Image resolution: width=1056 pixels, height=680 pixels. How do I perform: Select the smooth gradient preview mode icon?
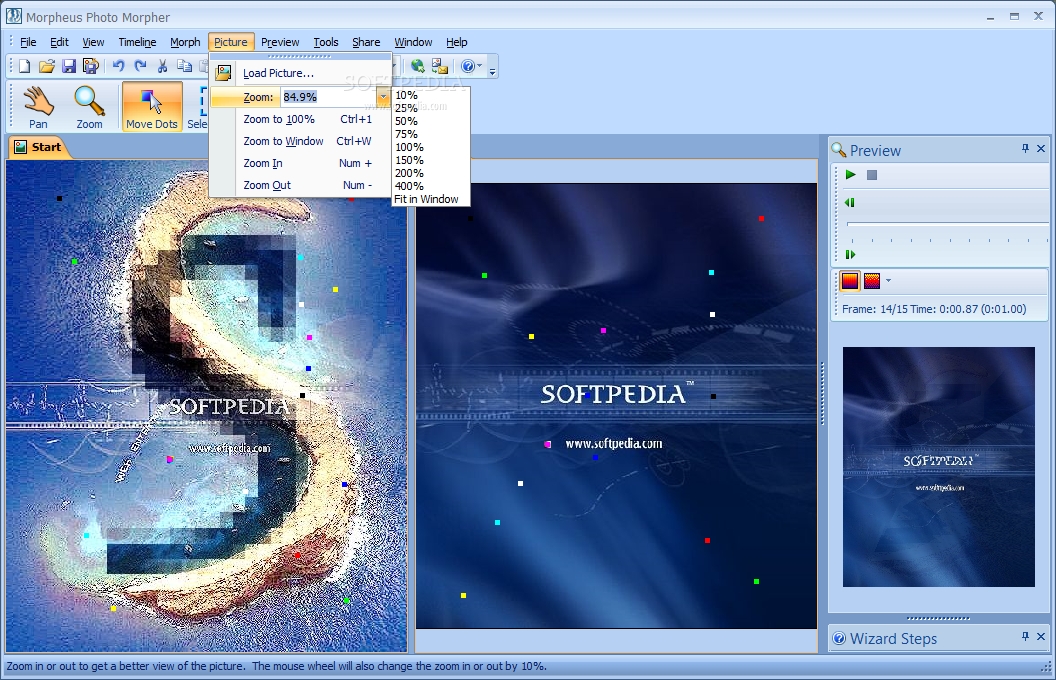[x=850, y=281]
